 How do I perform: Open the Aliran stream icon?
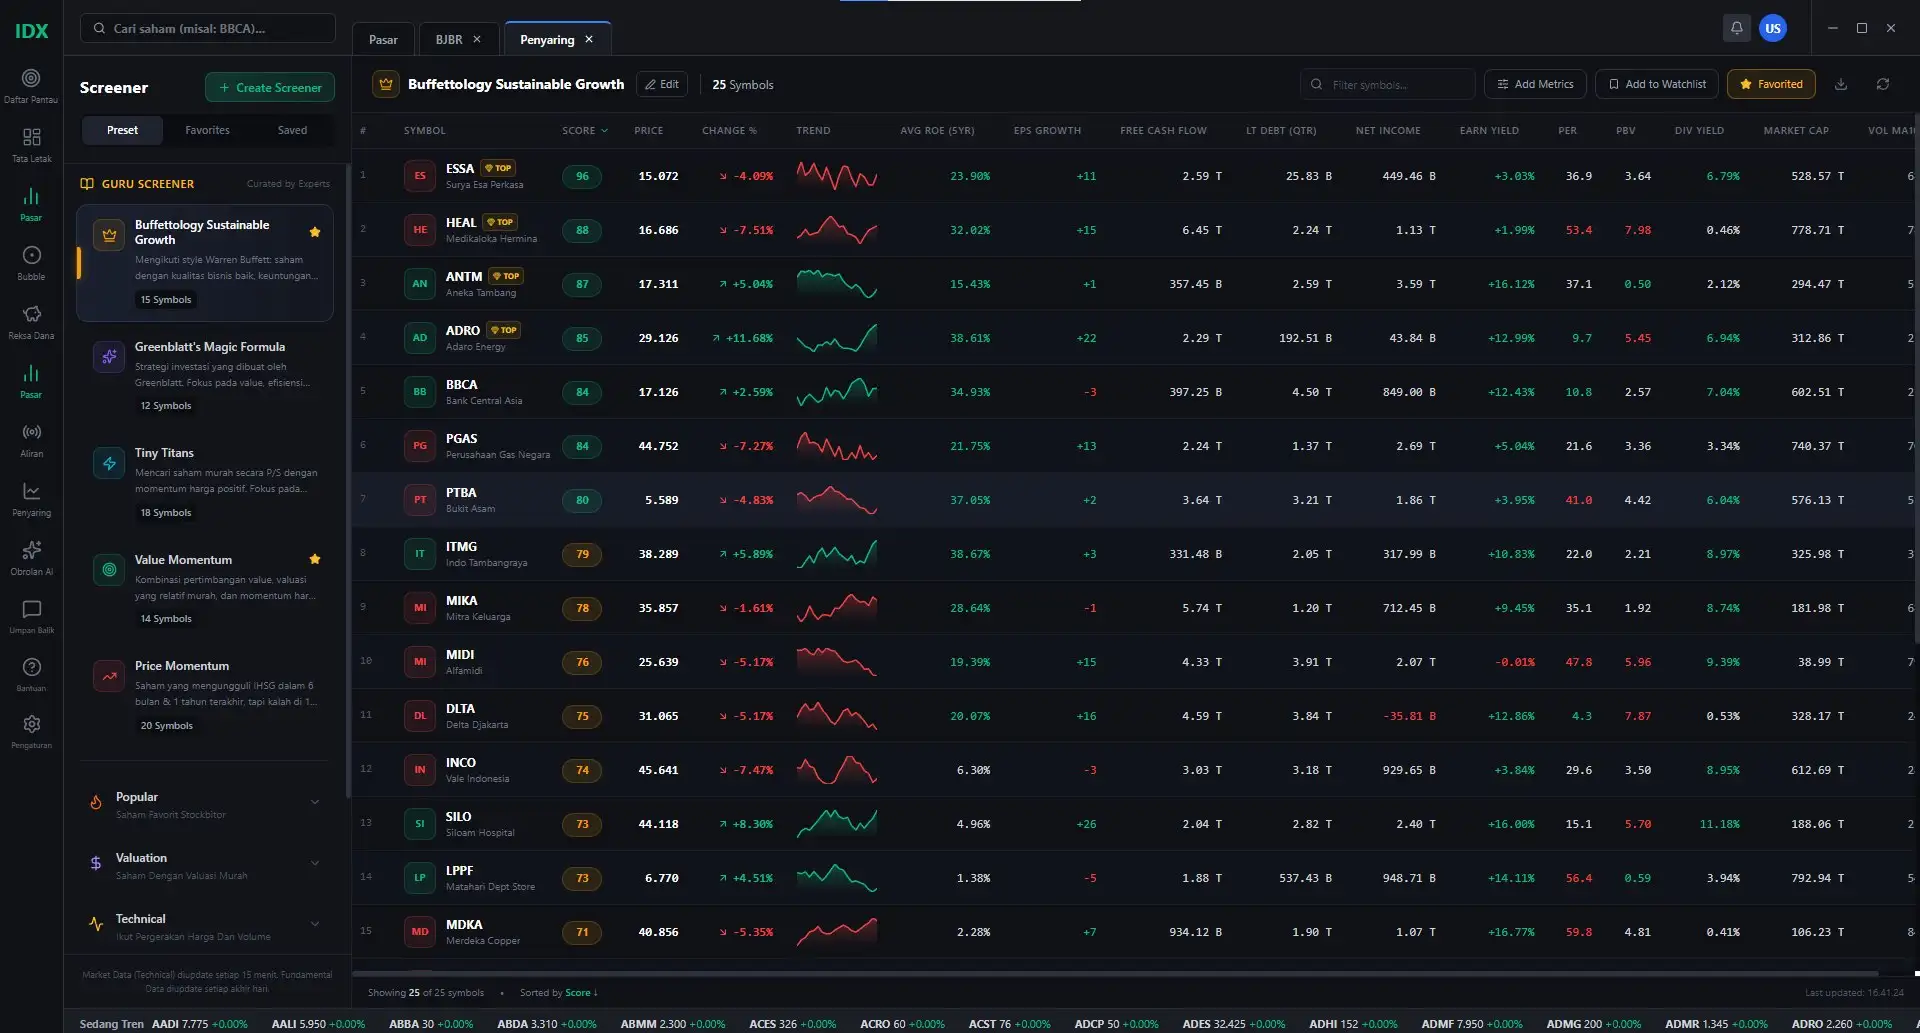[31, 440]
